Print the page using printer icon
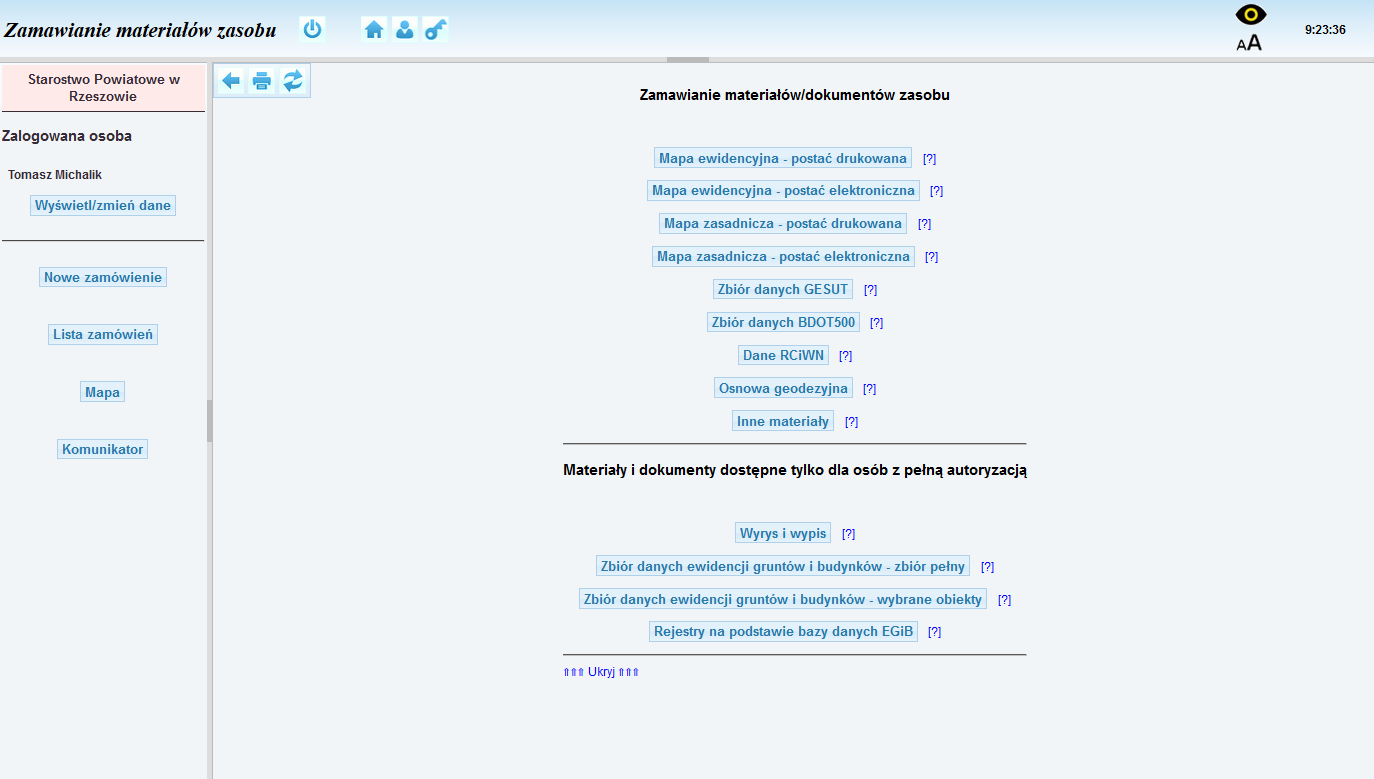This screenshot has height=779, width=1374. pos(262,81)
